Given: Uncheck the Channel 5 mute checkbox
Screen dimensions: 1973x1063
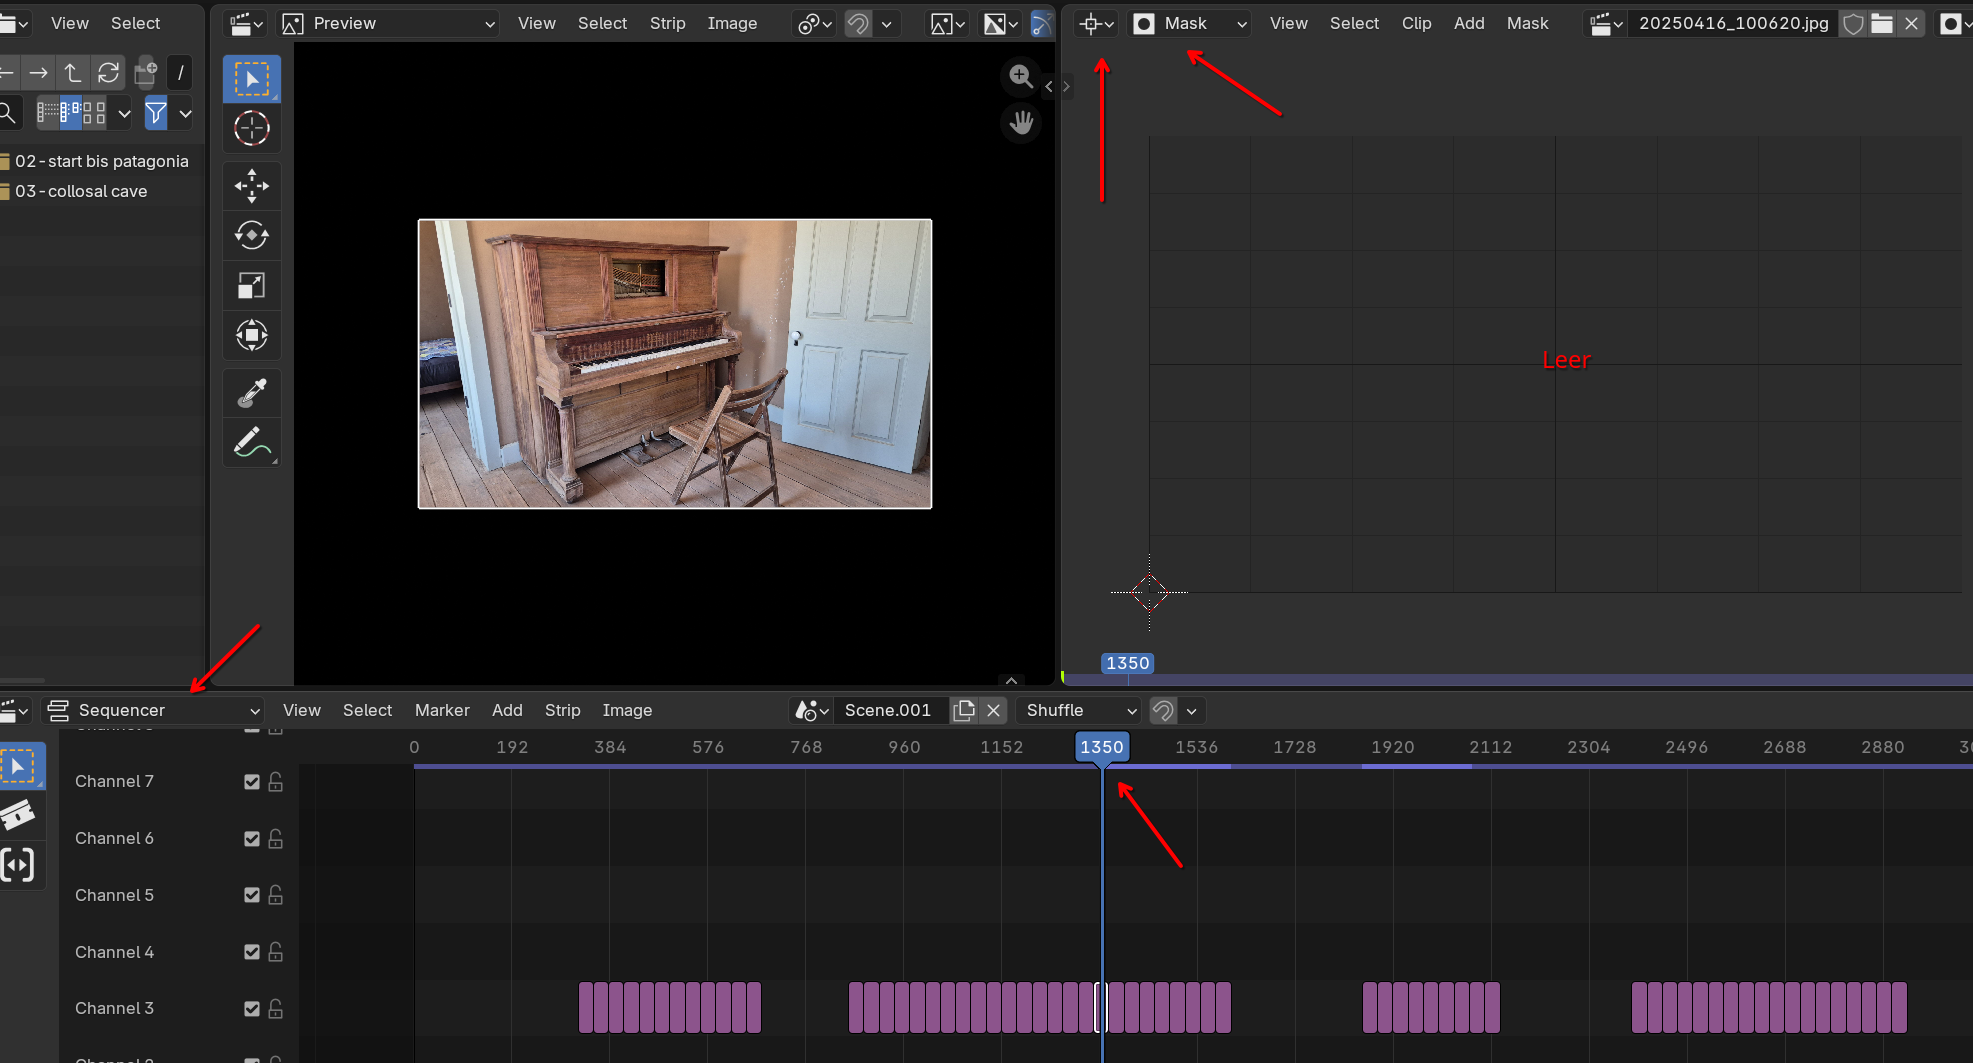Looking at the screenshot, I should (x=252, y=895).
